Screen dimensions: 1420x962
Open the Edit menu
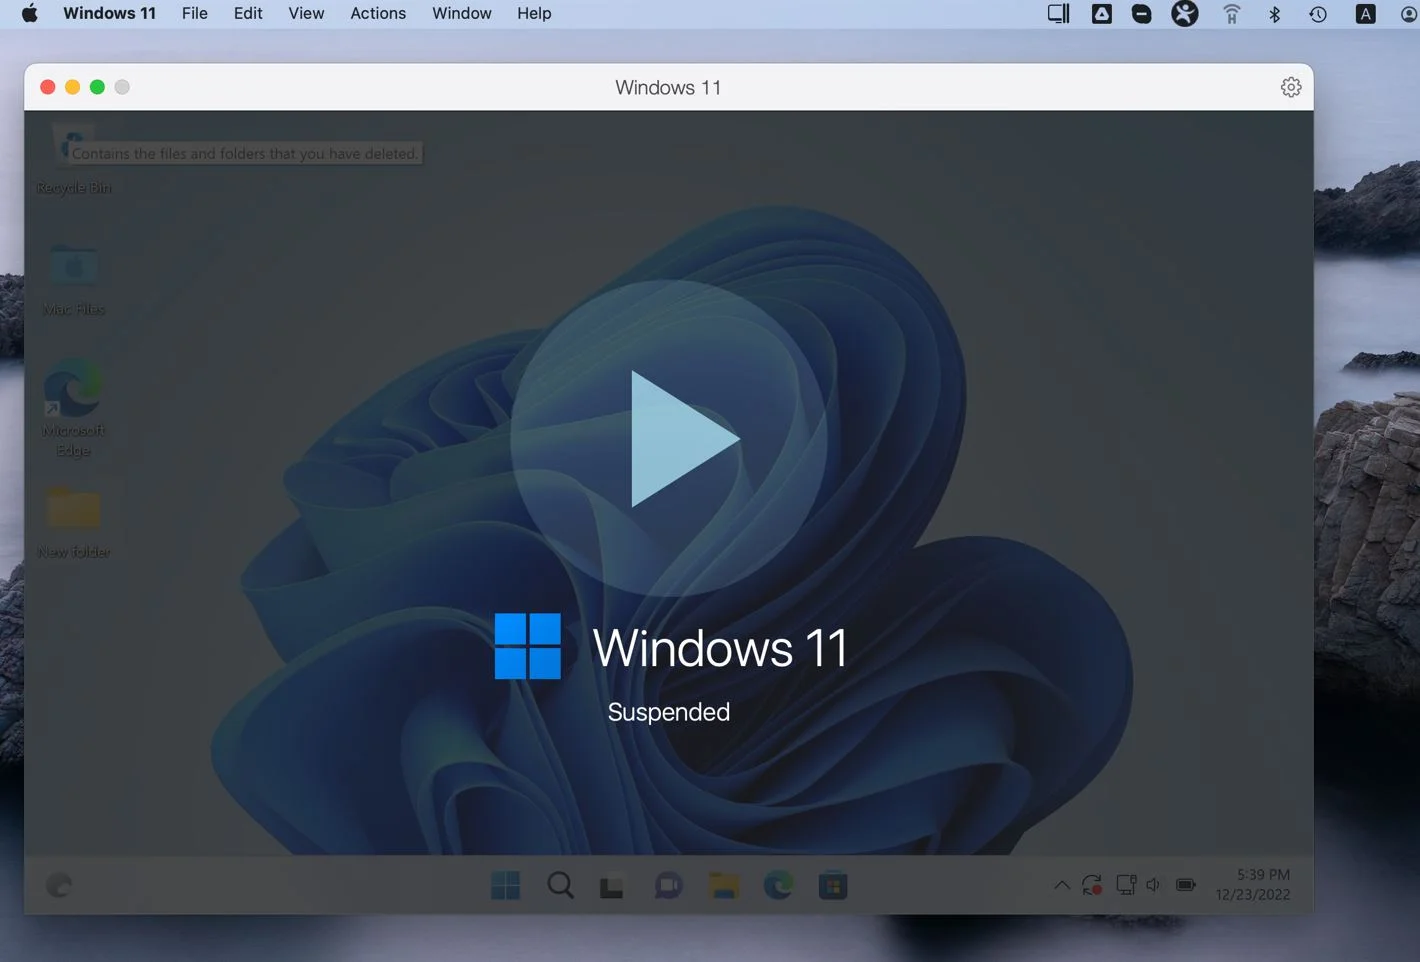[x=248, y=13]
